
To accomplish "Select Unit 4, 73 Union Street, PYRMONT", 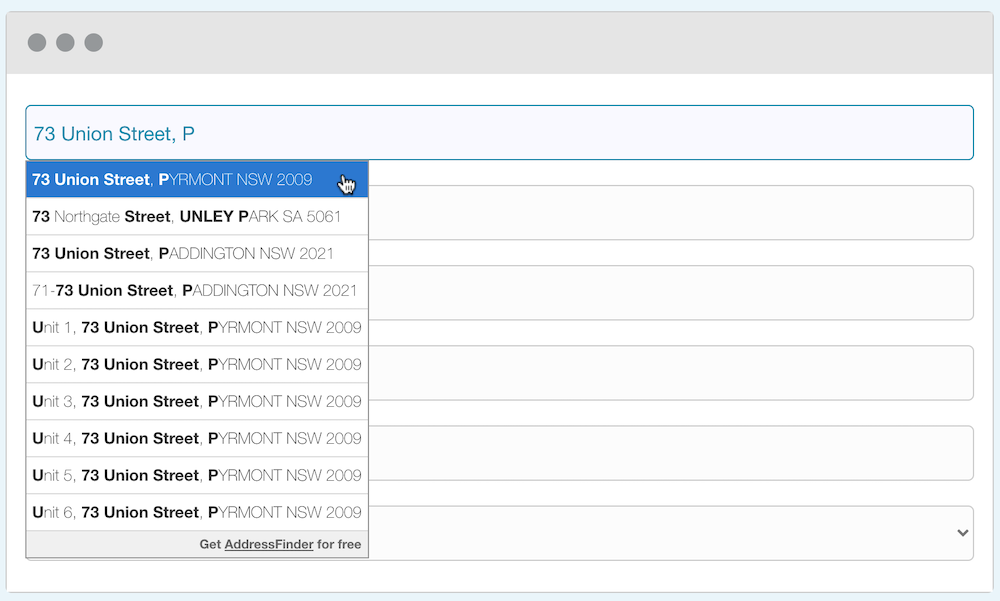I will pyautogui.click(x=197, y=438).
